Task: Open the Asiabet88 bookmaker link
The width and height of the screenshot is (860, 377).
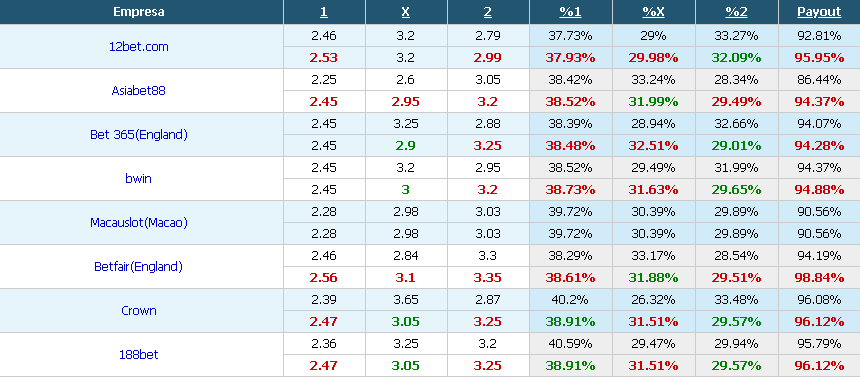Action: tap(138, 91)
